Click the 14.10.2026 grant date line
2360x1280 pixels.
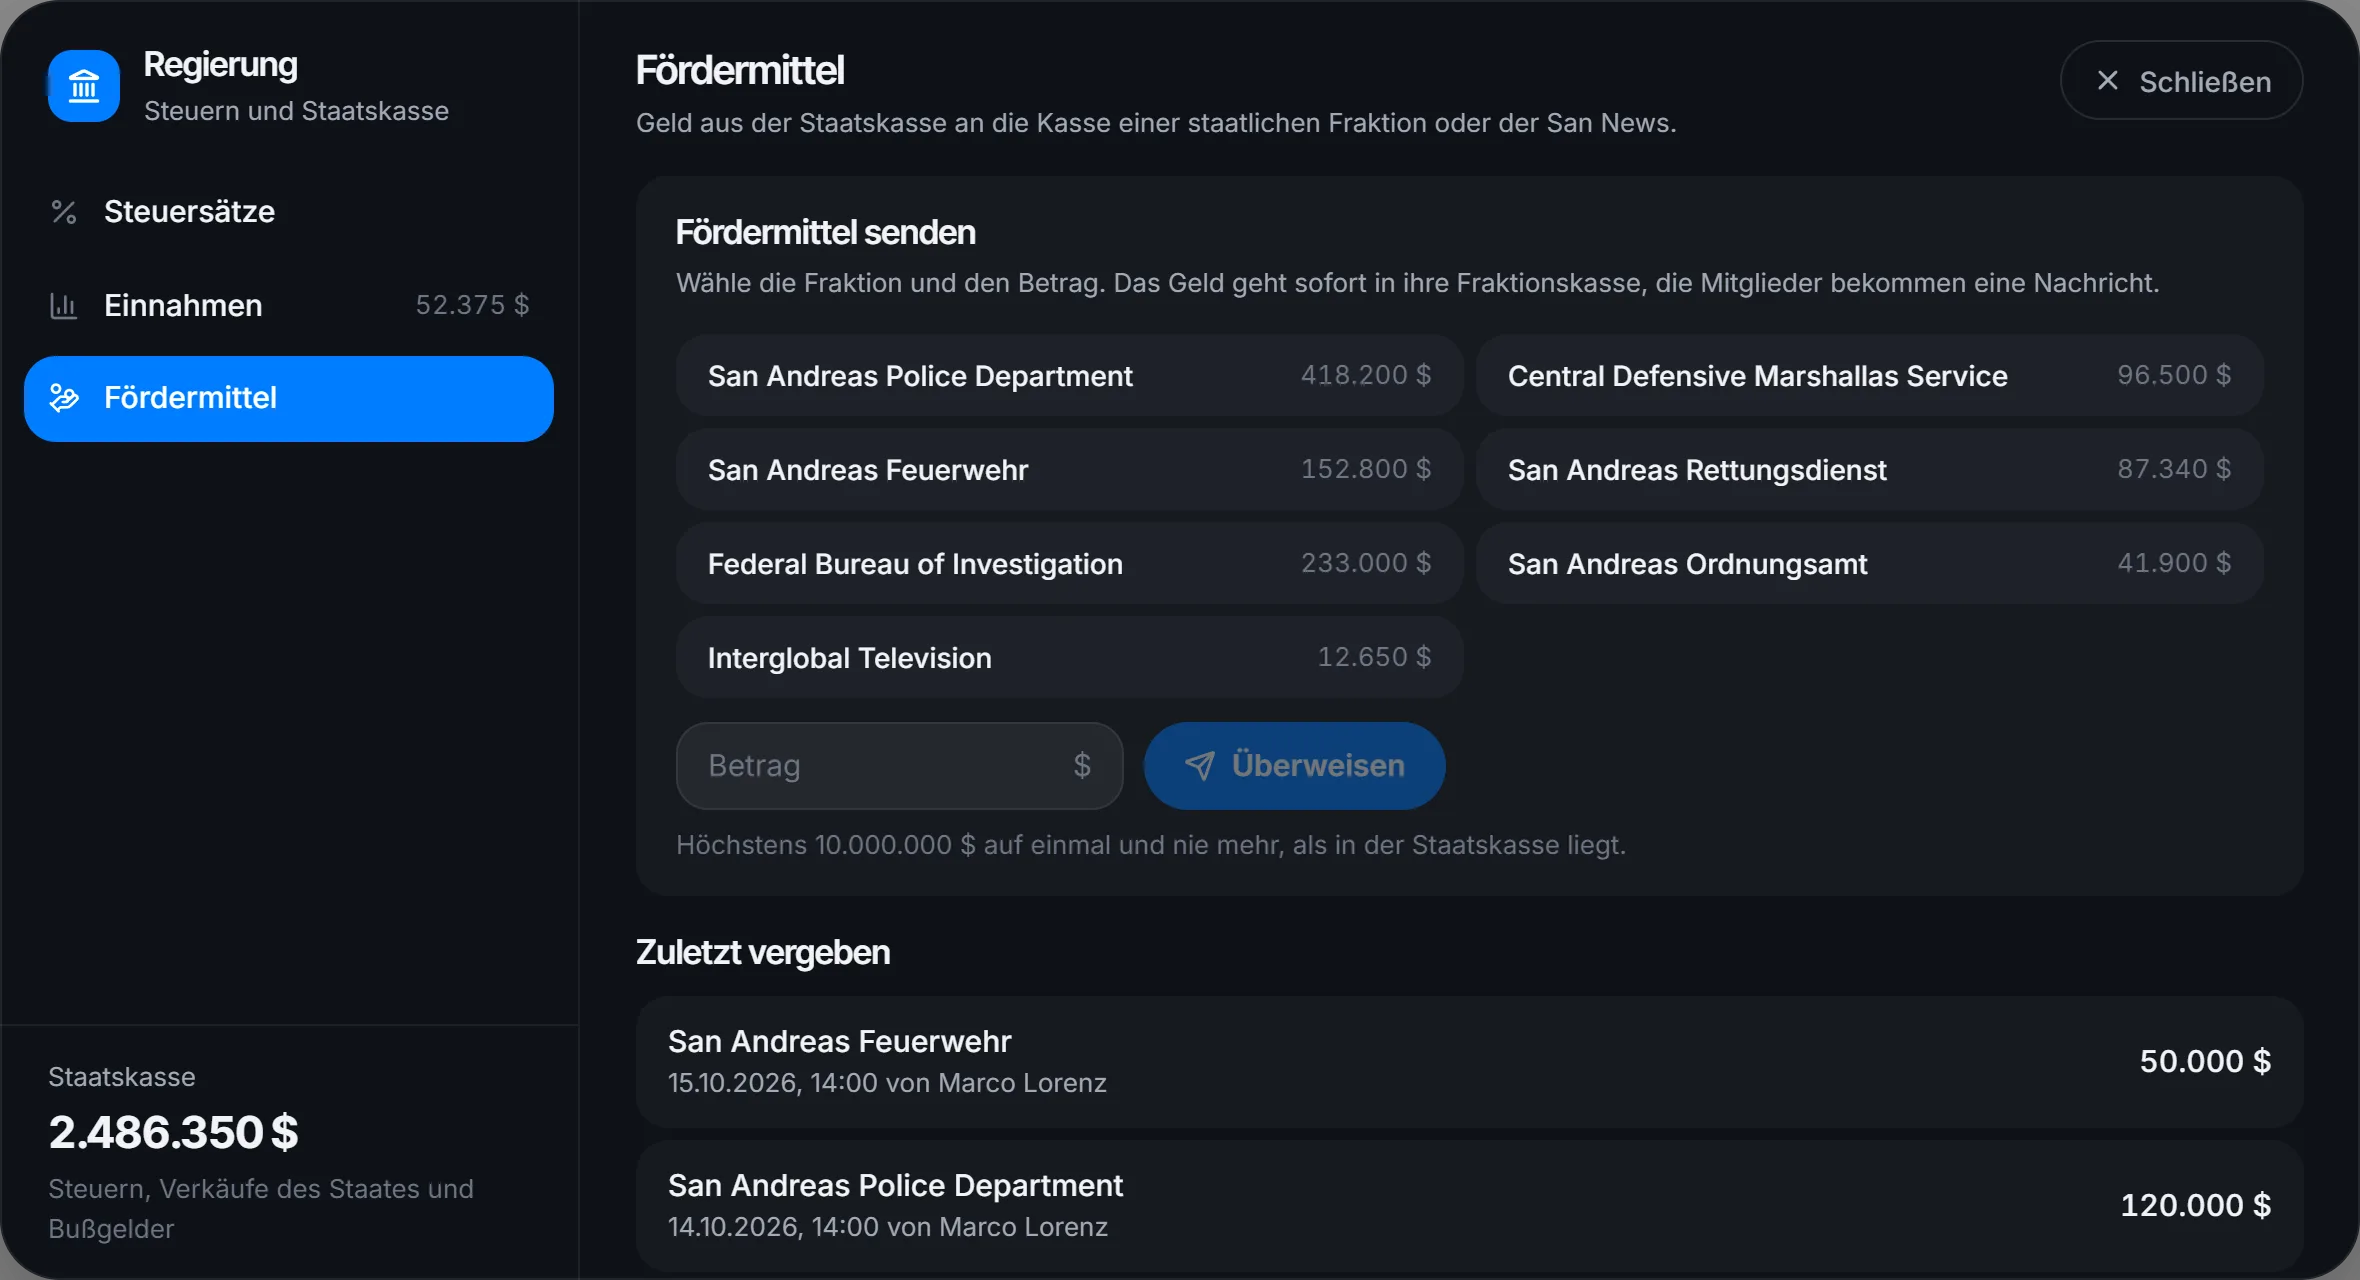(888, 1227)
